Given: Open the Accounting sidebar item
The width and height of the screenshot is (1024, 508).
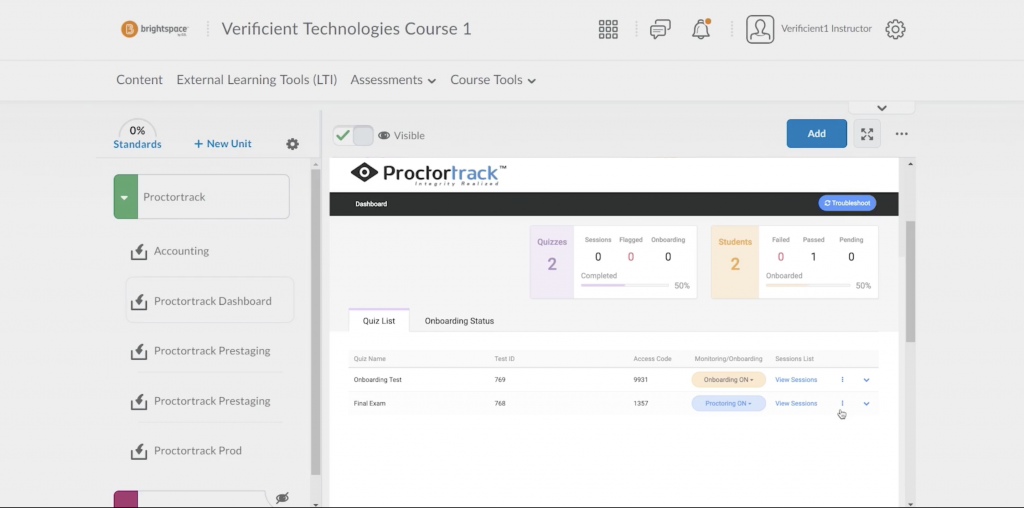Looking at the screenshot, I should (x=182, y=251).
